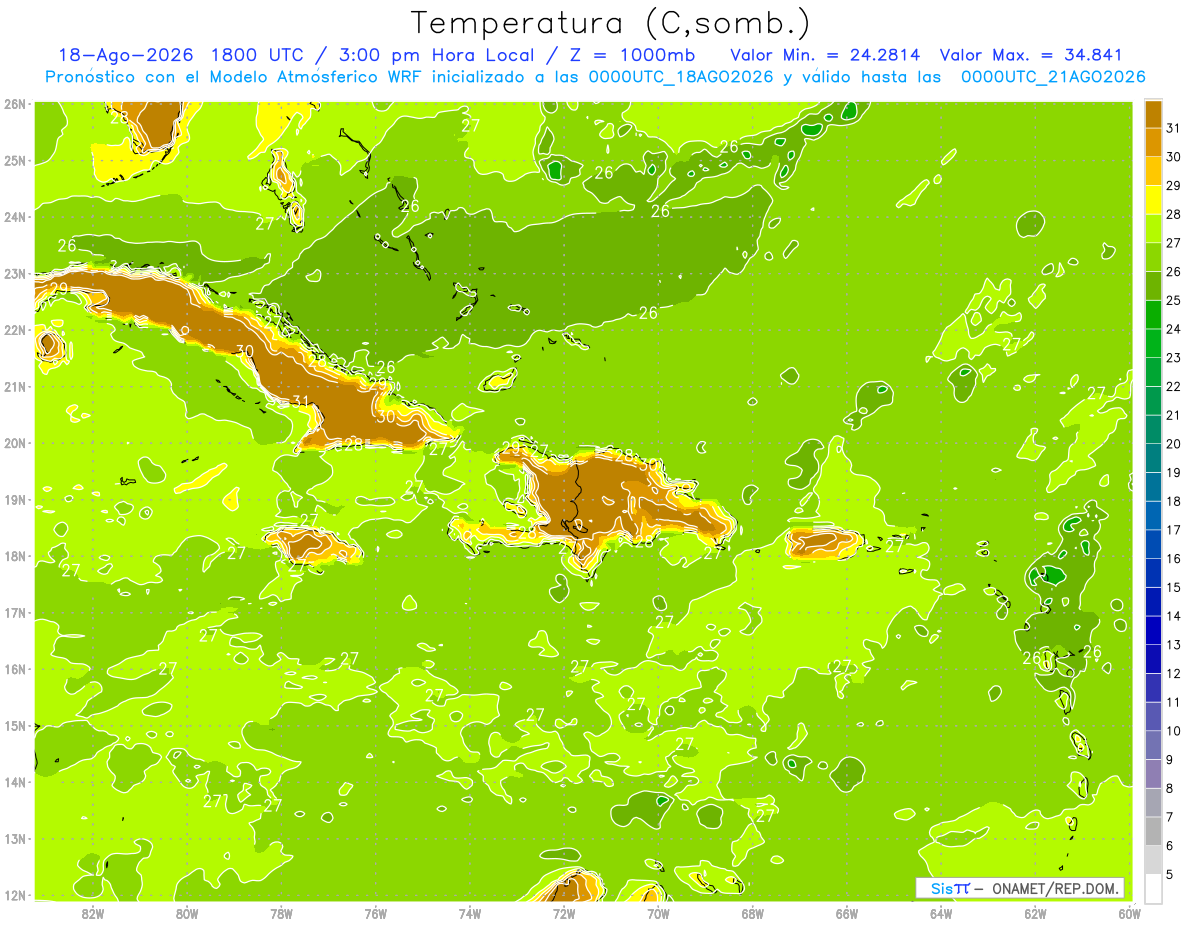Image resolution: width=1200 pixels, height=927 pixels.
Task: Click the 64W longitude label
Action: click(x=941, y=913)
